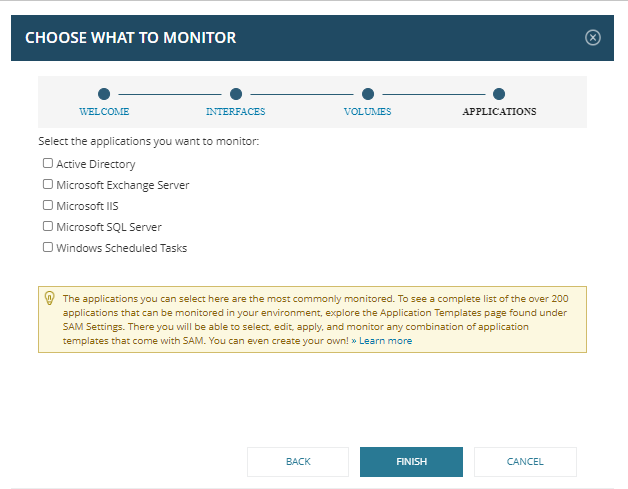The width and height of the screenshot is (628, 489).
Task: Click the Welcome step circle
Action: click(x=104, y=94)
